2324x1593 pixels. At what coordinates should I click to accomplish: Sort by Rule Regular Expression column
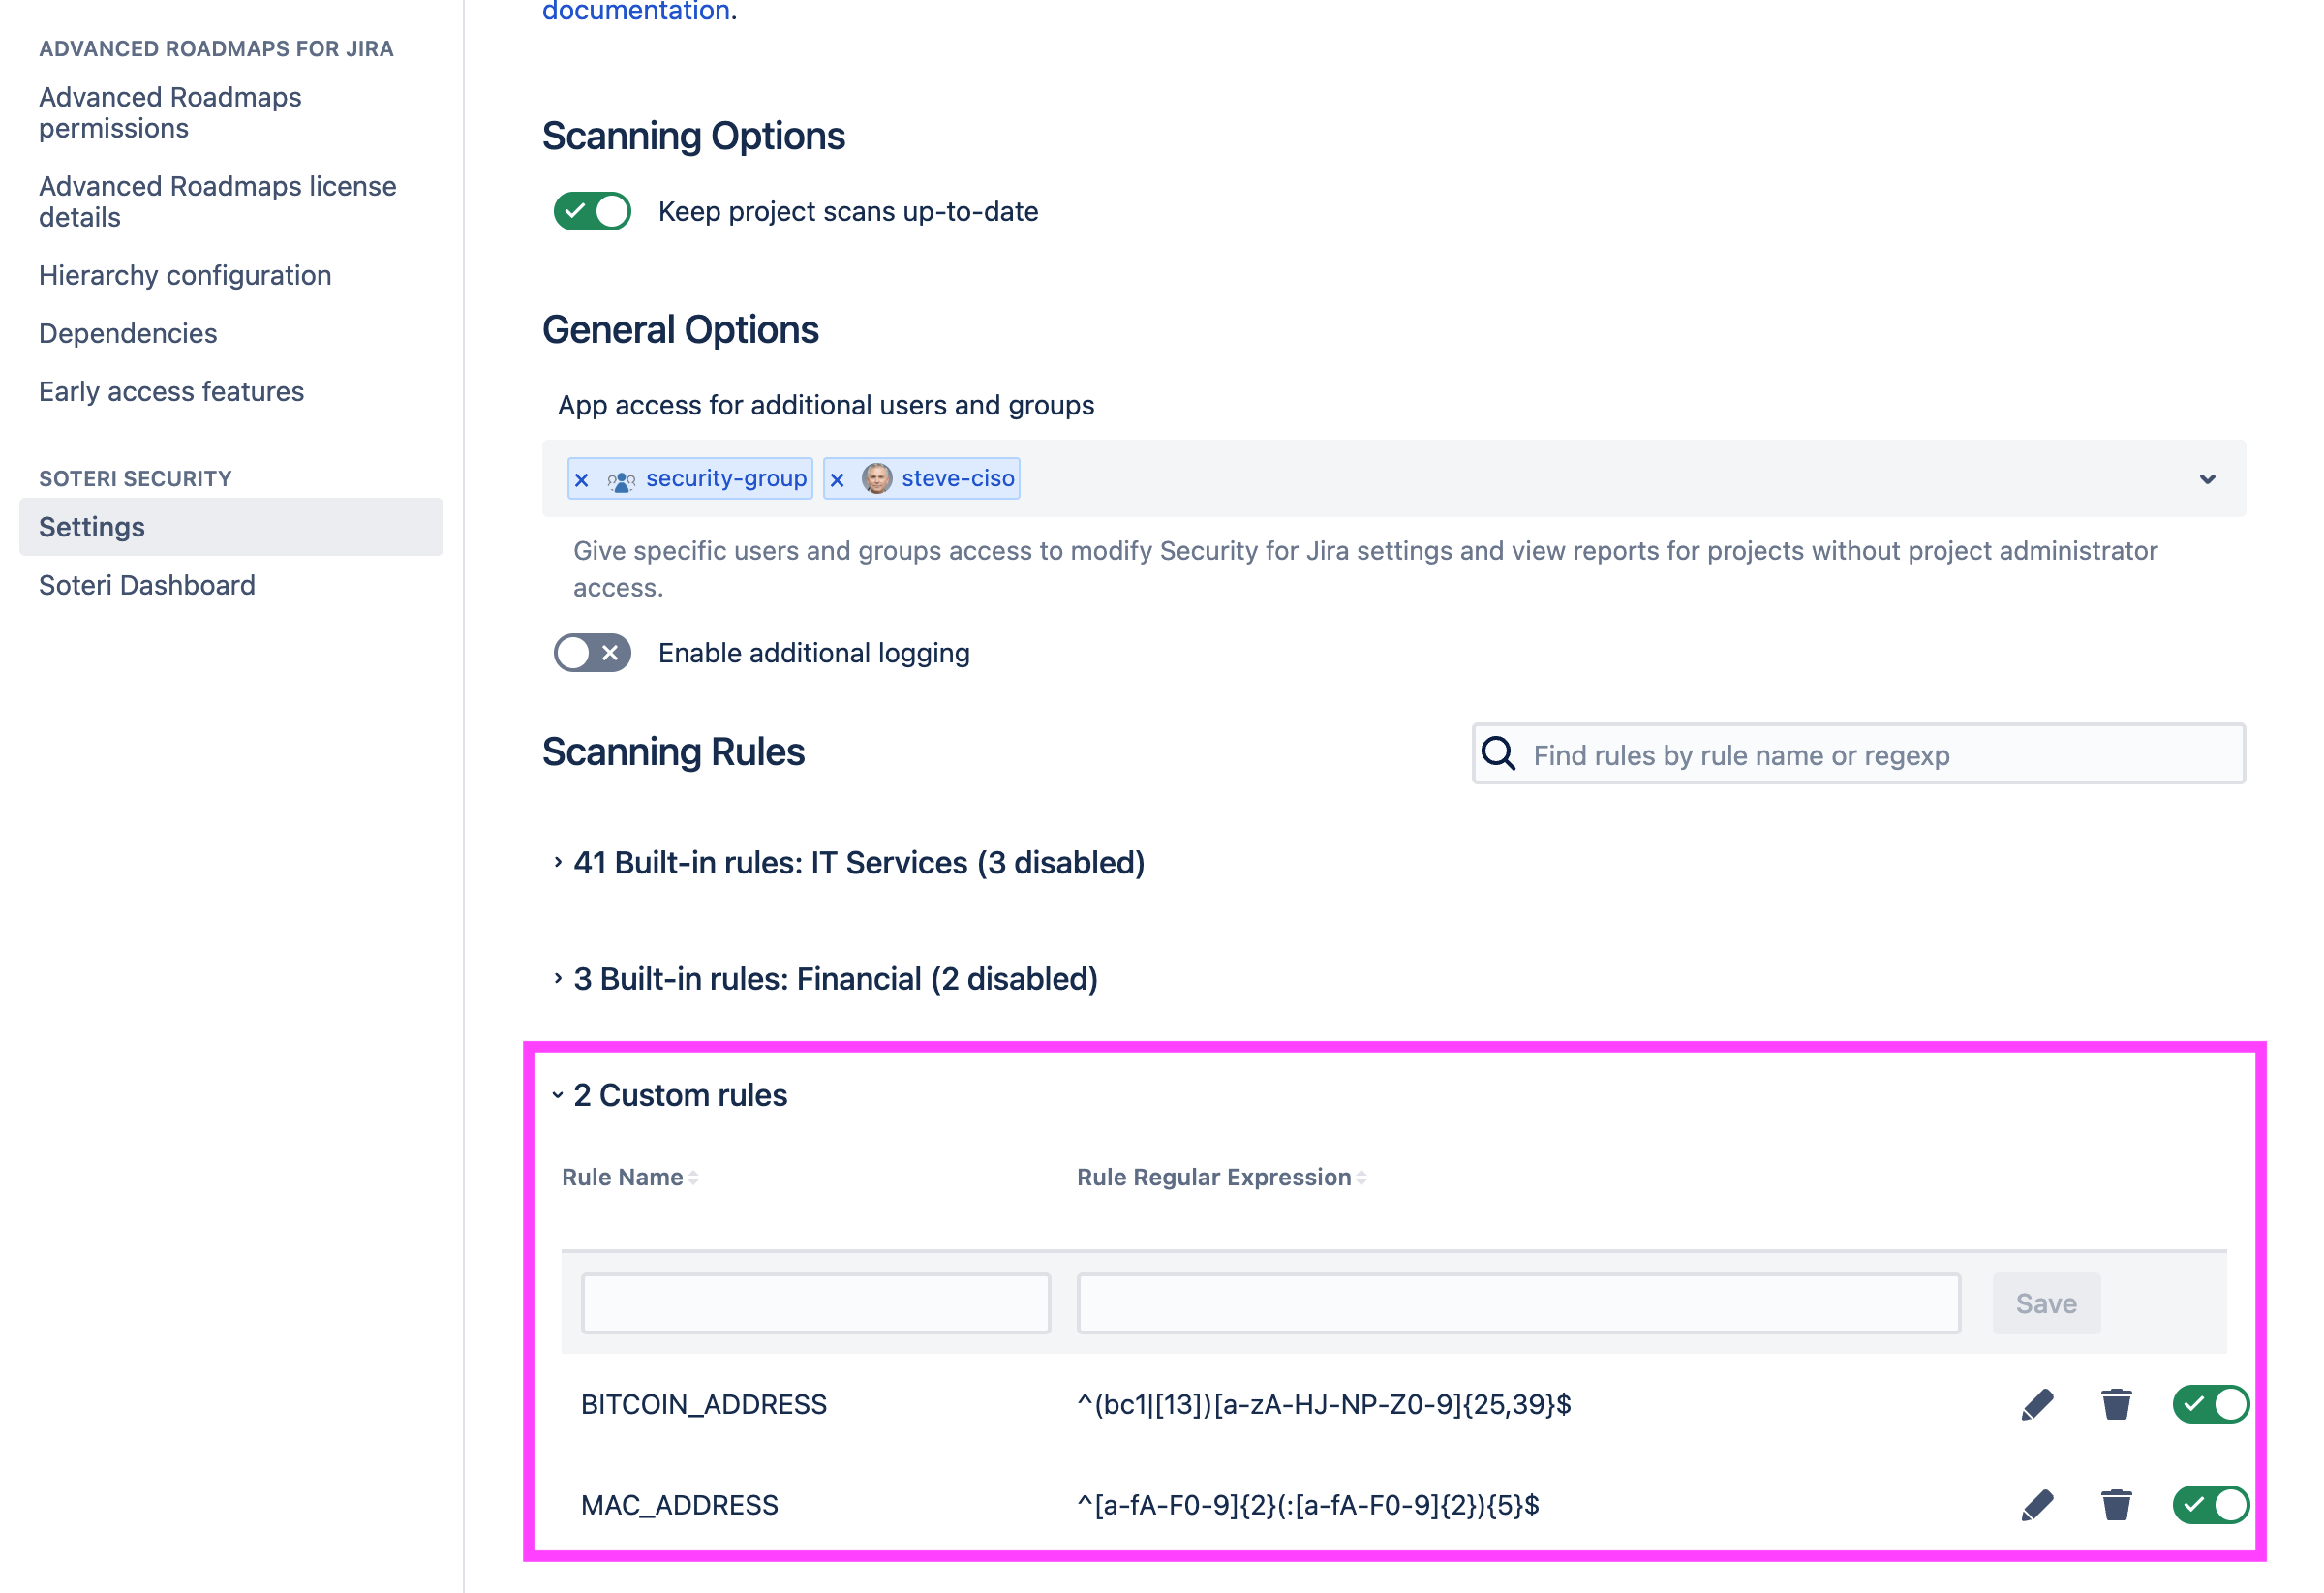click(x=1361, y=1178)
